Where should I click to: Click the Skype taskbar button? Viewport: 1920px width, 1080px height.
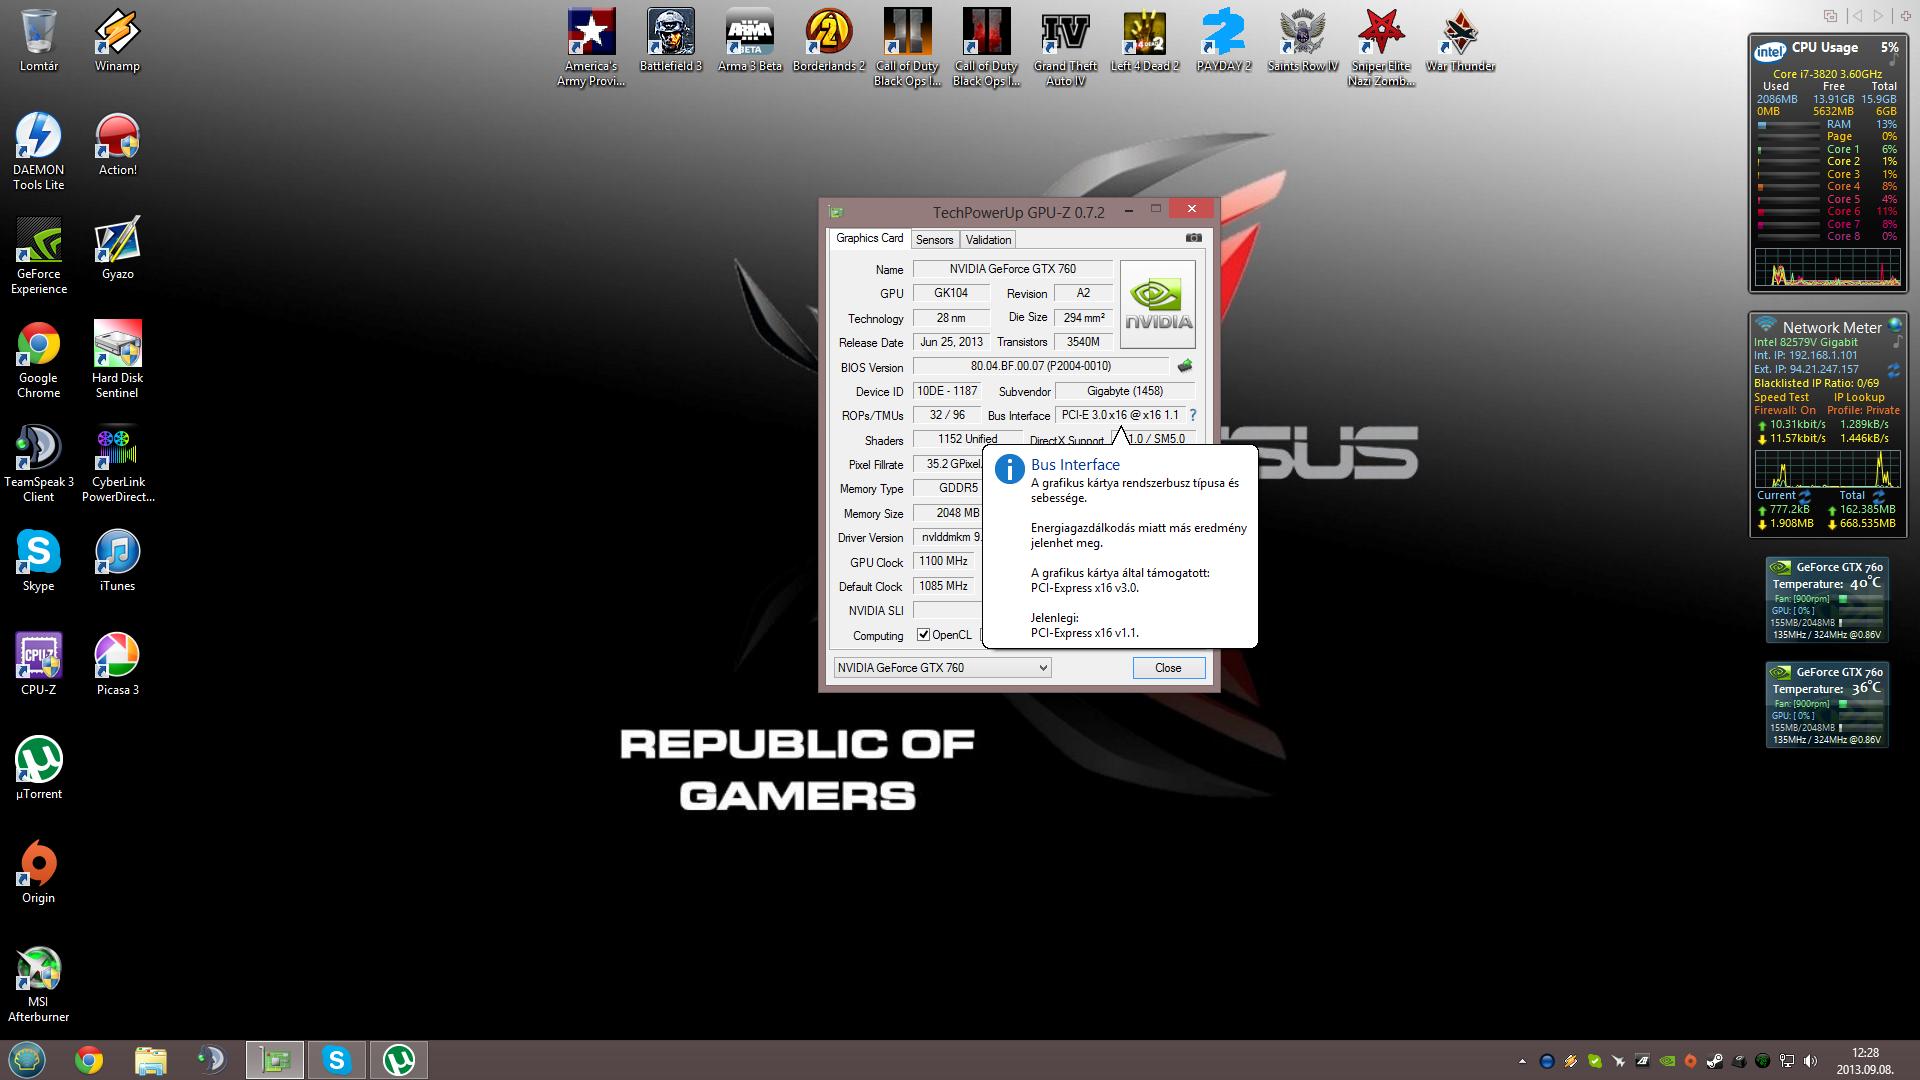click(337, 1060)
